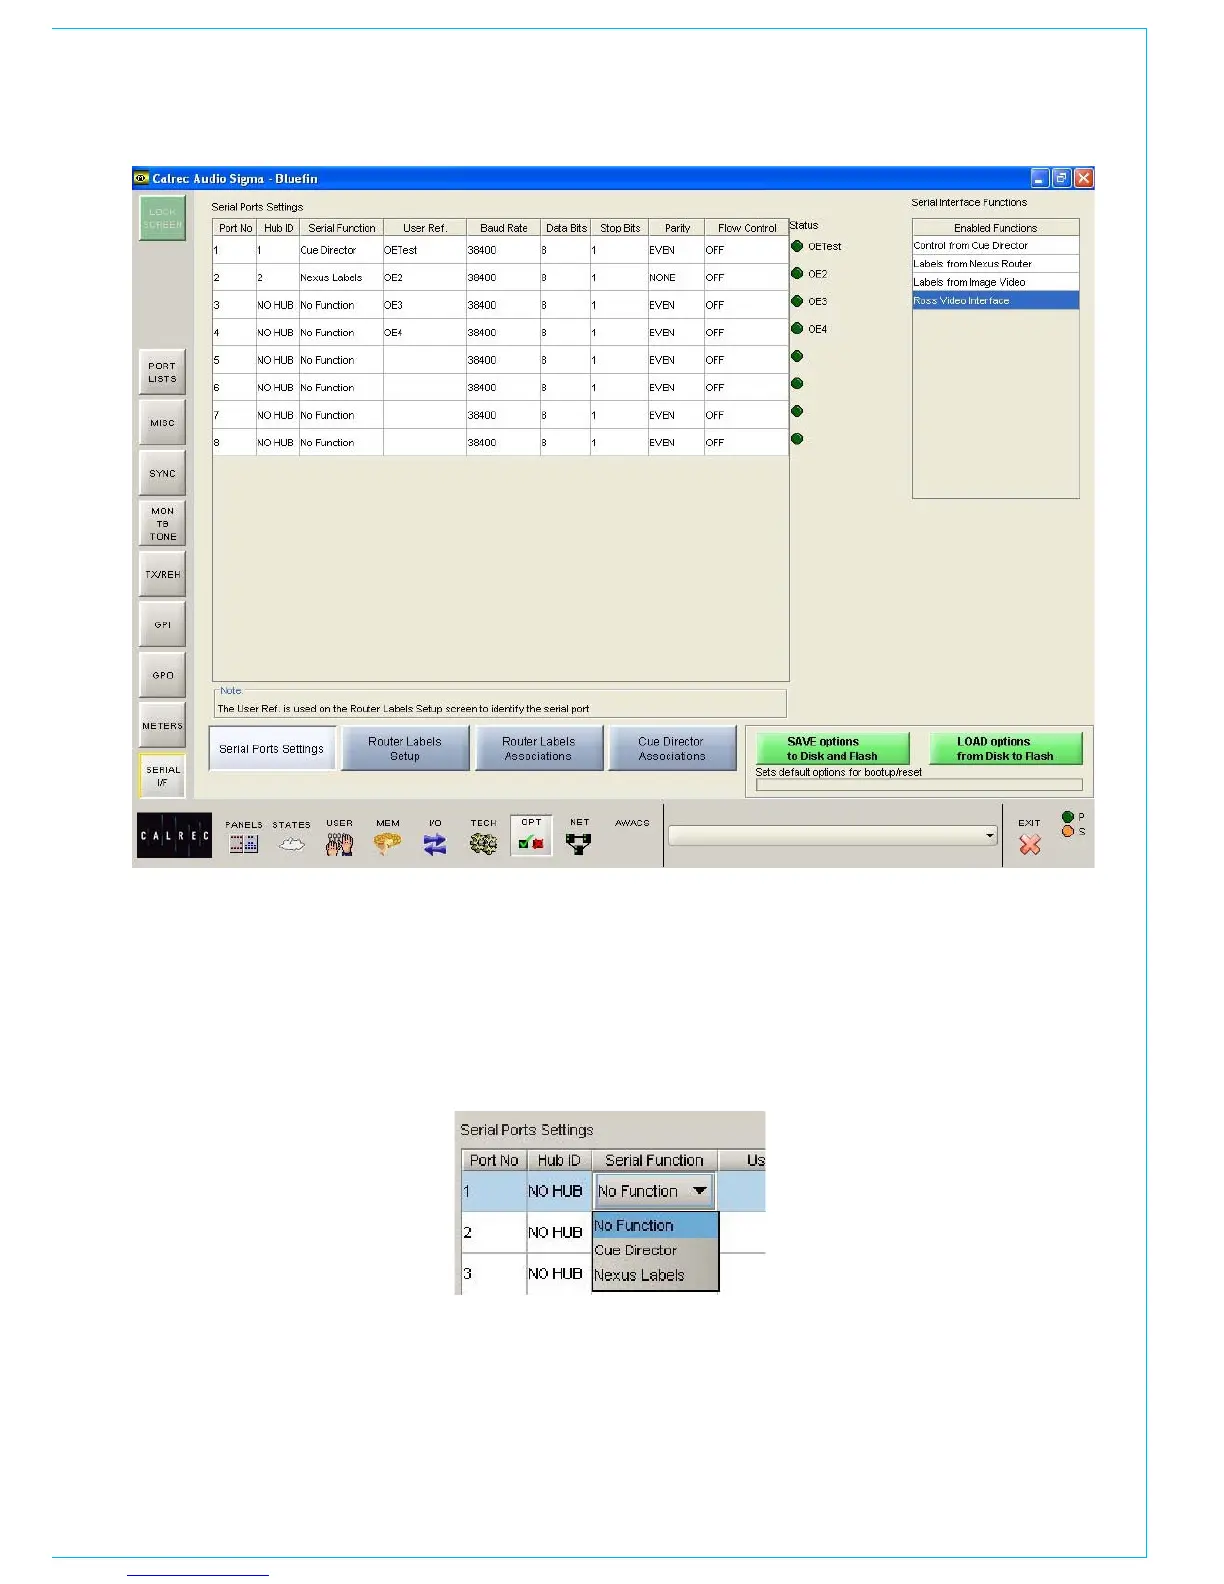
Task: Click Nexus Labels cell in port 2 row
Action: pos(341,277)
